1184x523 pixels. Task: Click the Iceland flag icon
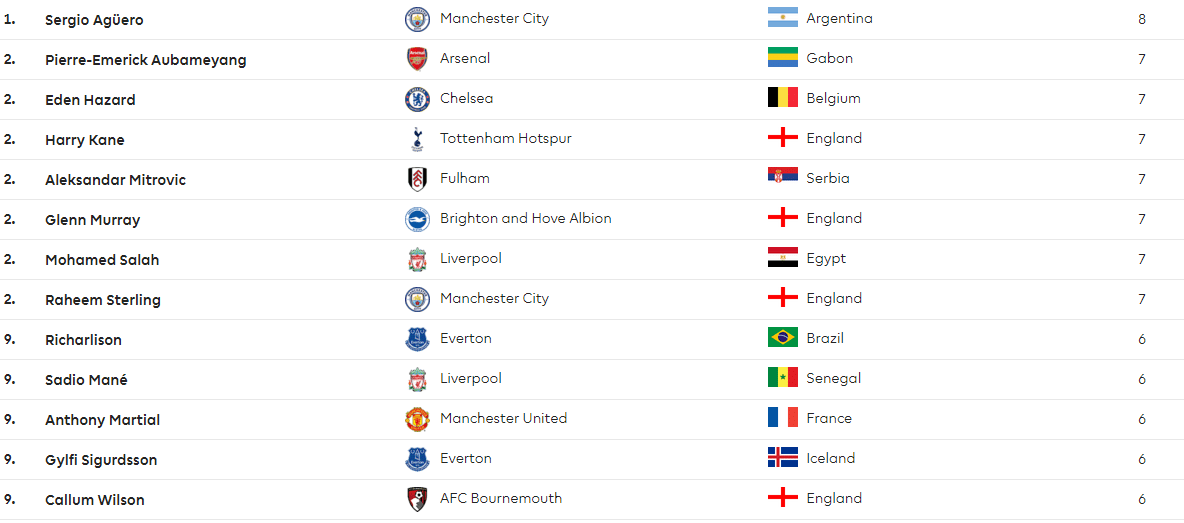click(x=783, y=458)
